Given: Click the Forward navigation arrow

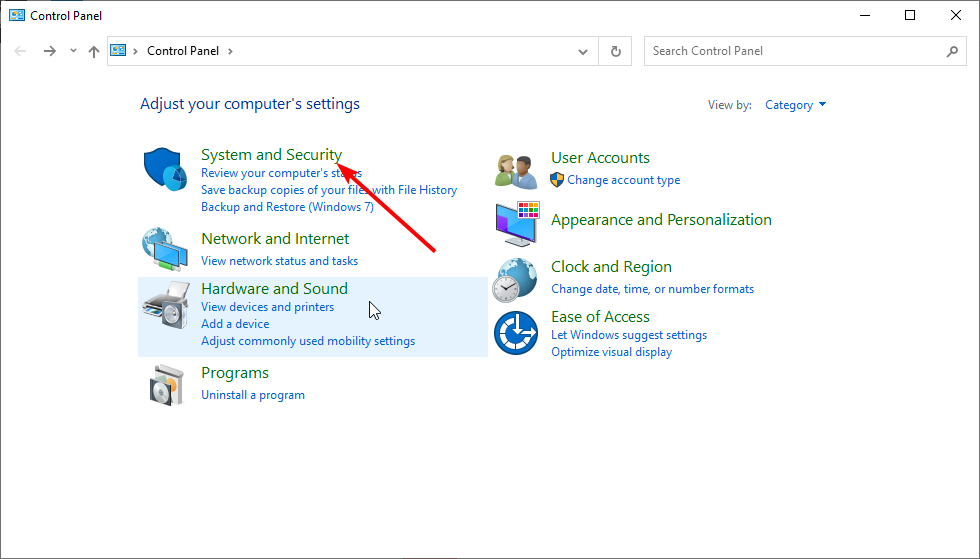Looking at the screenshot, I should click(50, 51).
